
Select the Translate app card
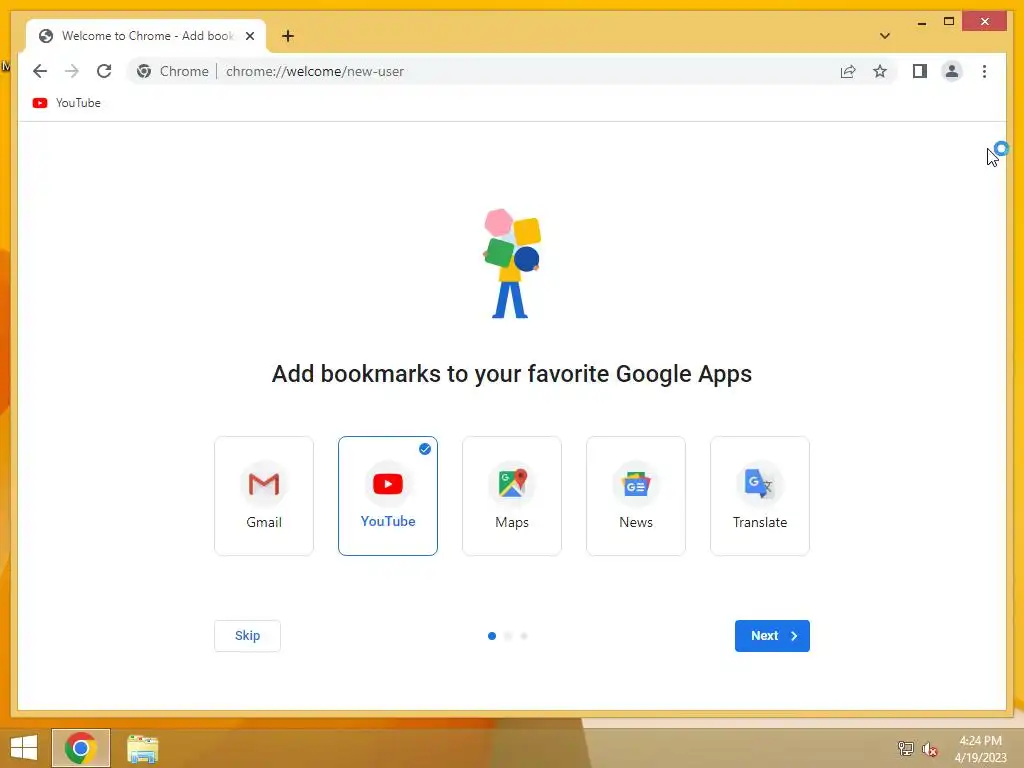(x=760, y=496)
